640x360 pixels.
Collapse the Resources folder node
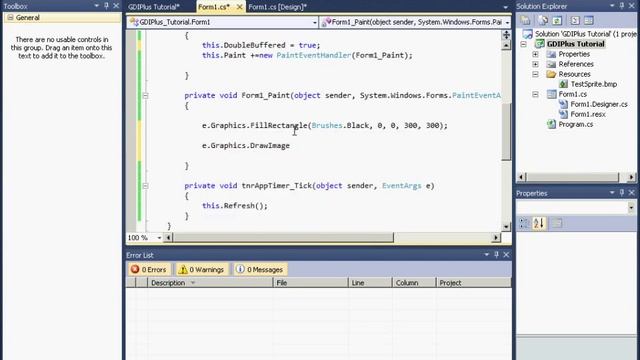[x=535, y=74]
